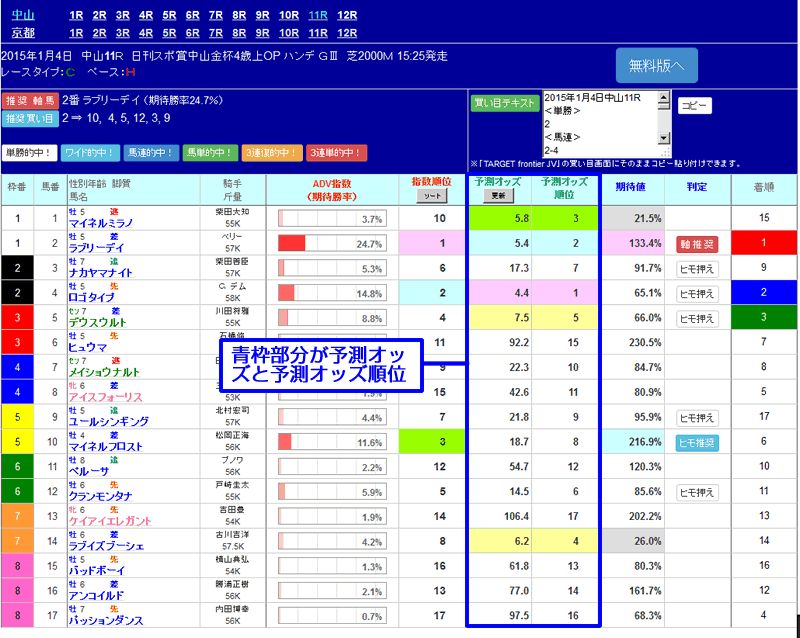Click ヒモ押え badge for デウスウルト
This screenshot has width=800, height=638.
click(x=697, y=318)
